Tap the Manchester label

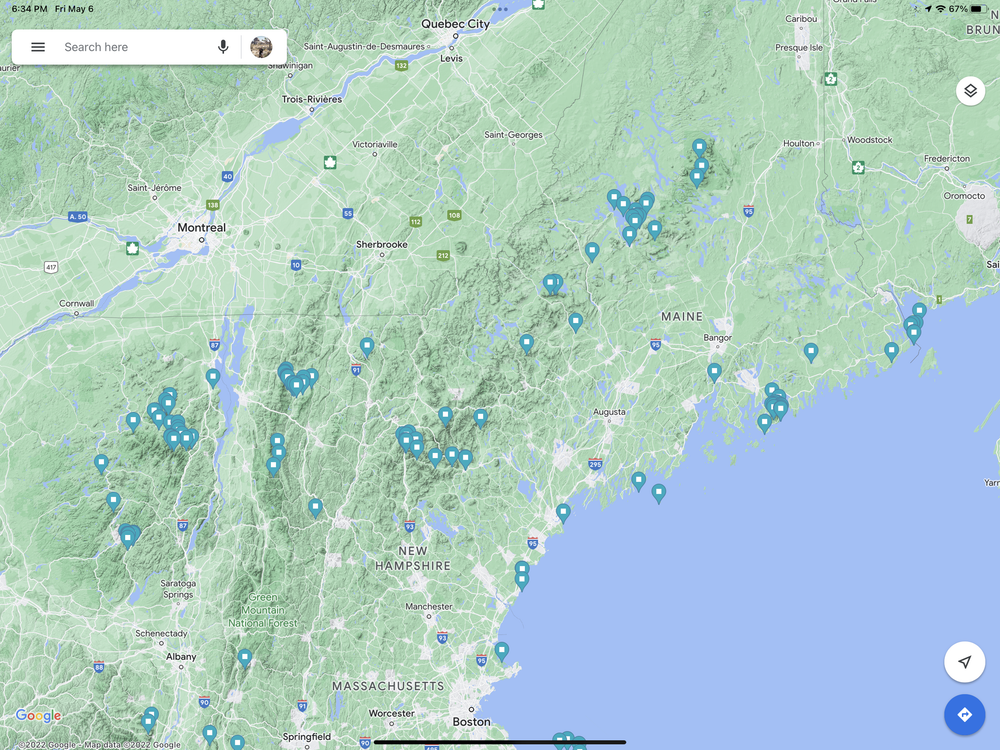(429, 607)
